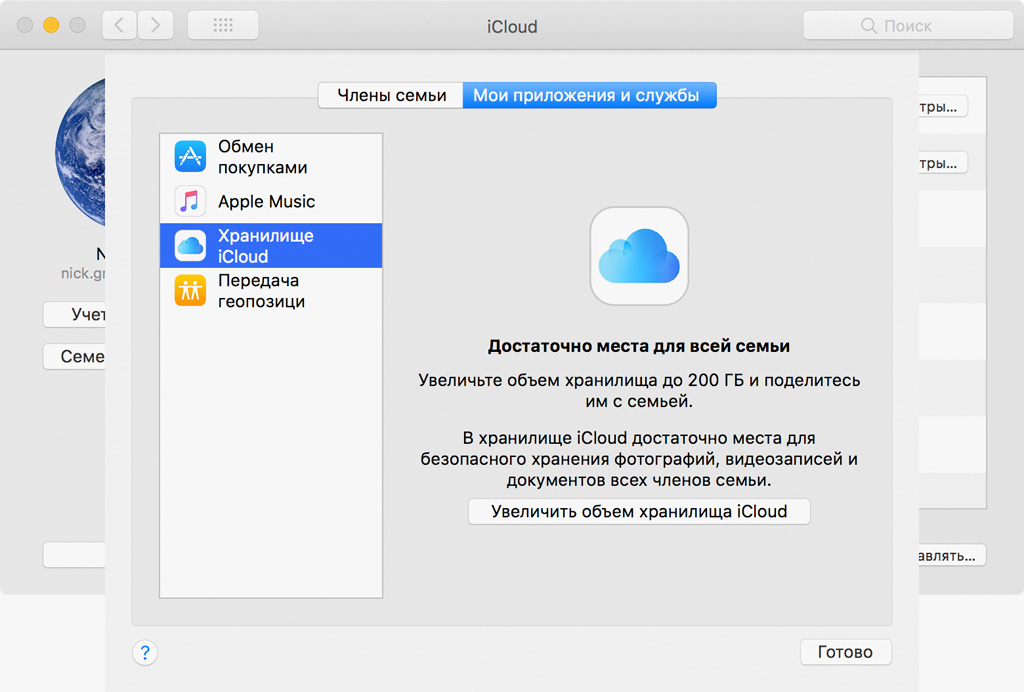1024x692 pixels.
Task: Go back with the left chevron button
Action: click(x=120, y=25)
